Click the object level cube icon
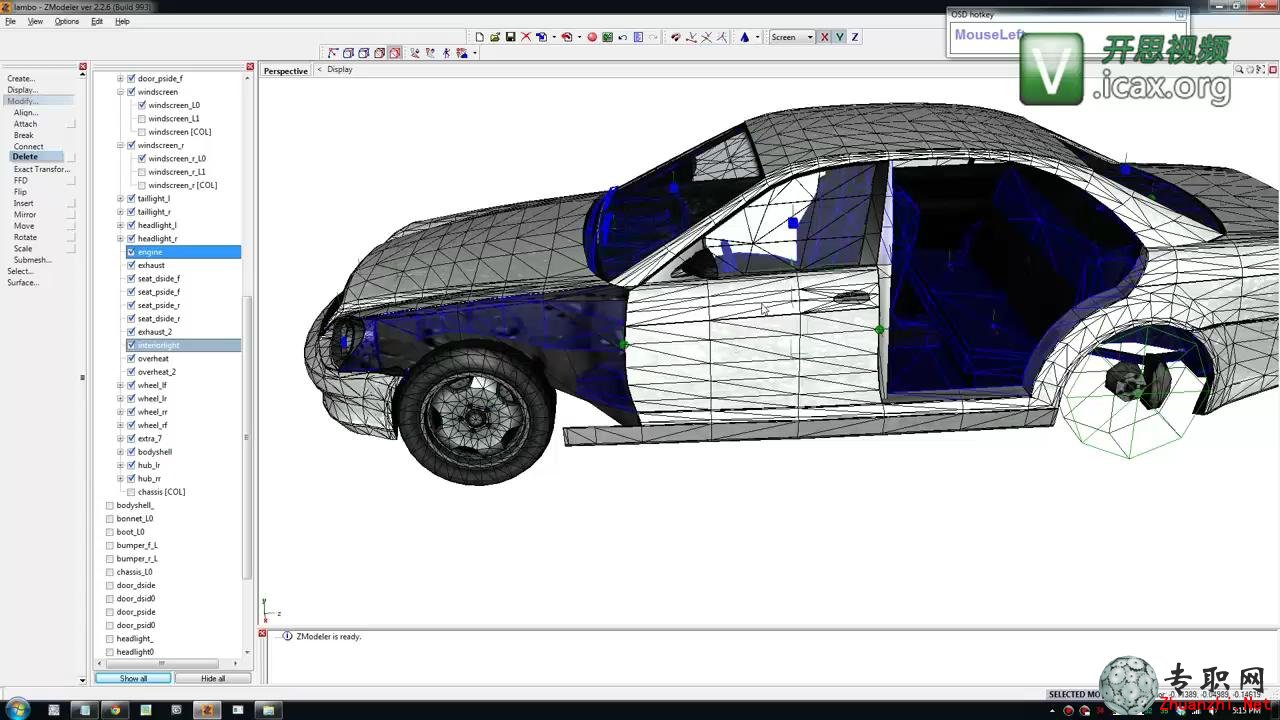Viewport: 1280px width, 720px height. coord(379,53)
